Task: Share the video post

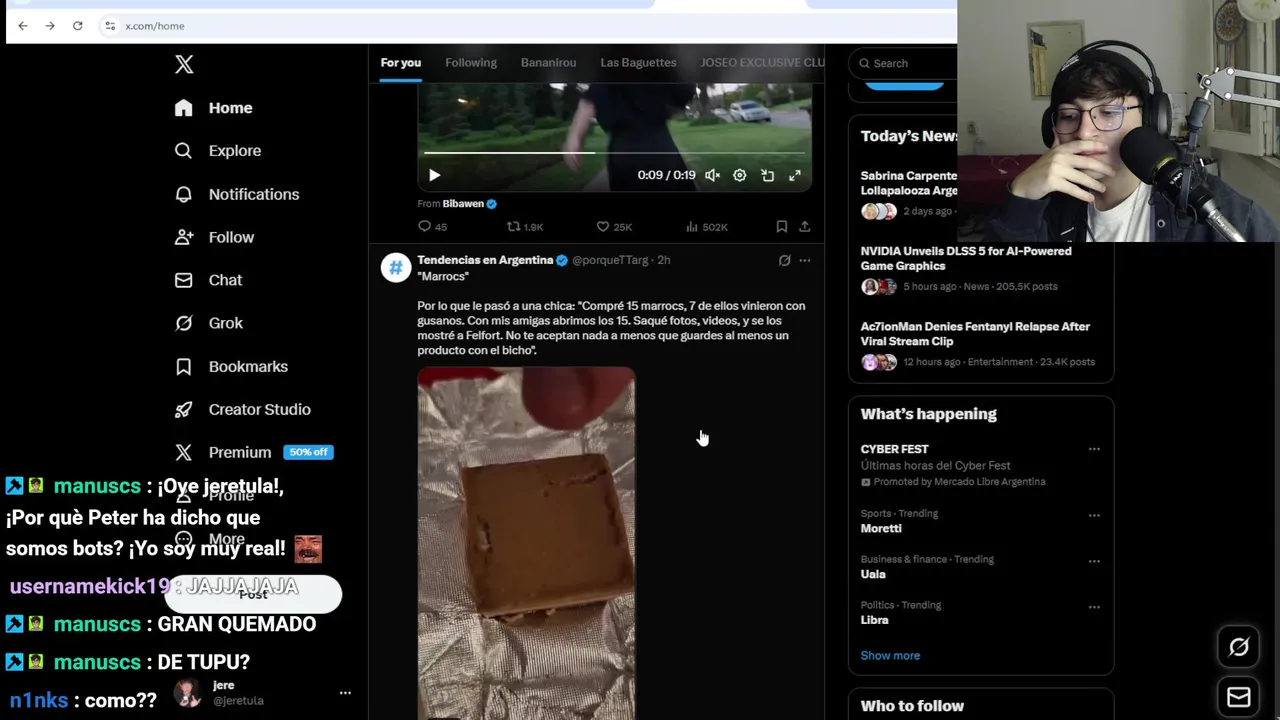Action: [x=804, y=227]
